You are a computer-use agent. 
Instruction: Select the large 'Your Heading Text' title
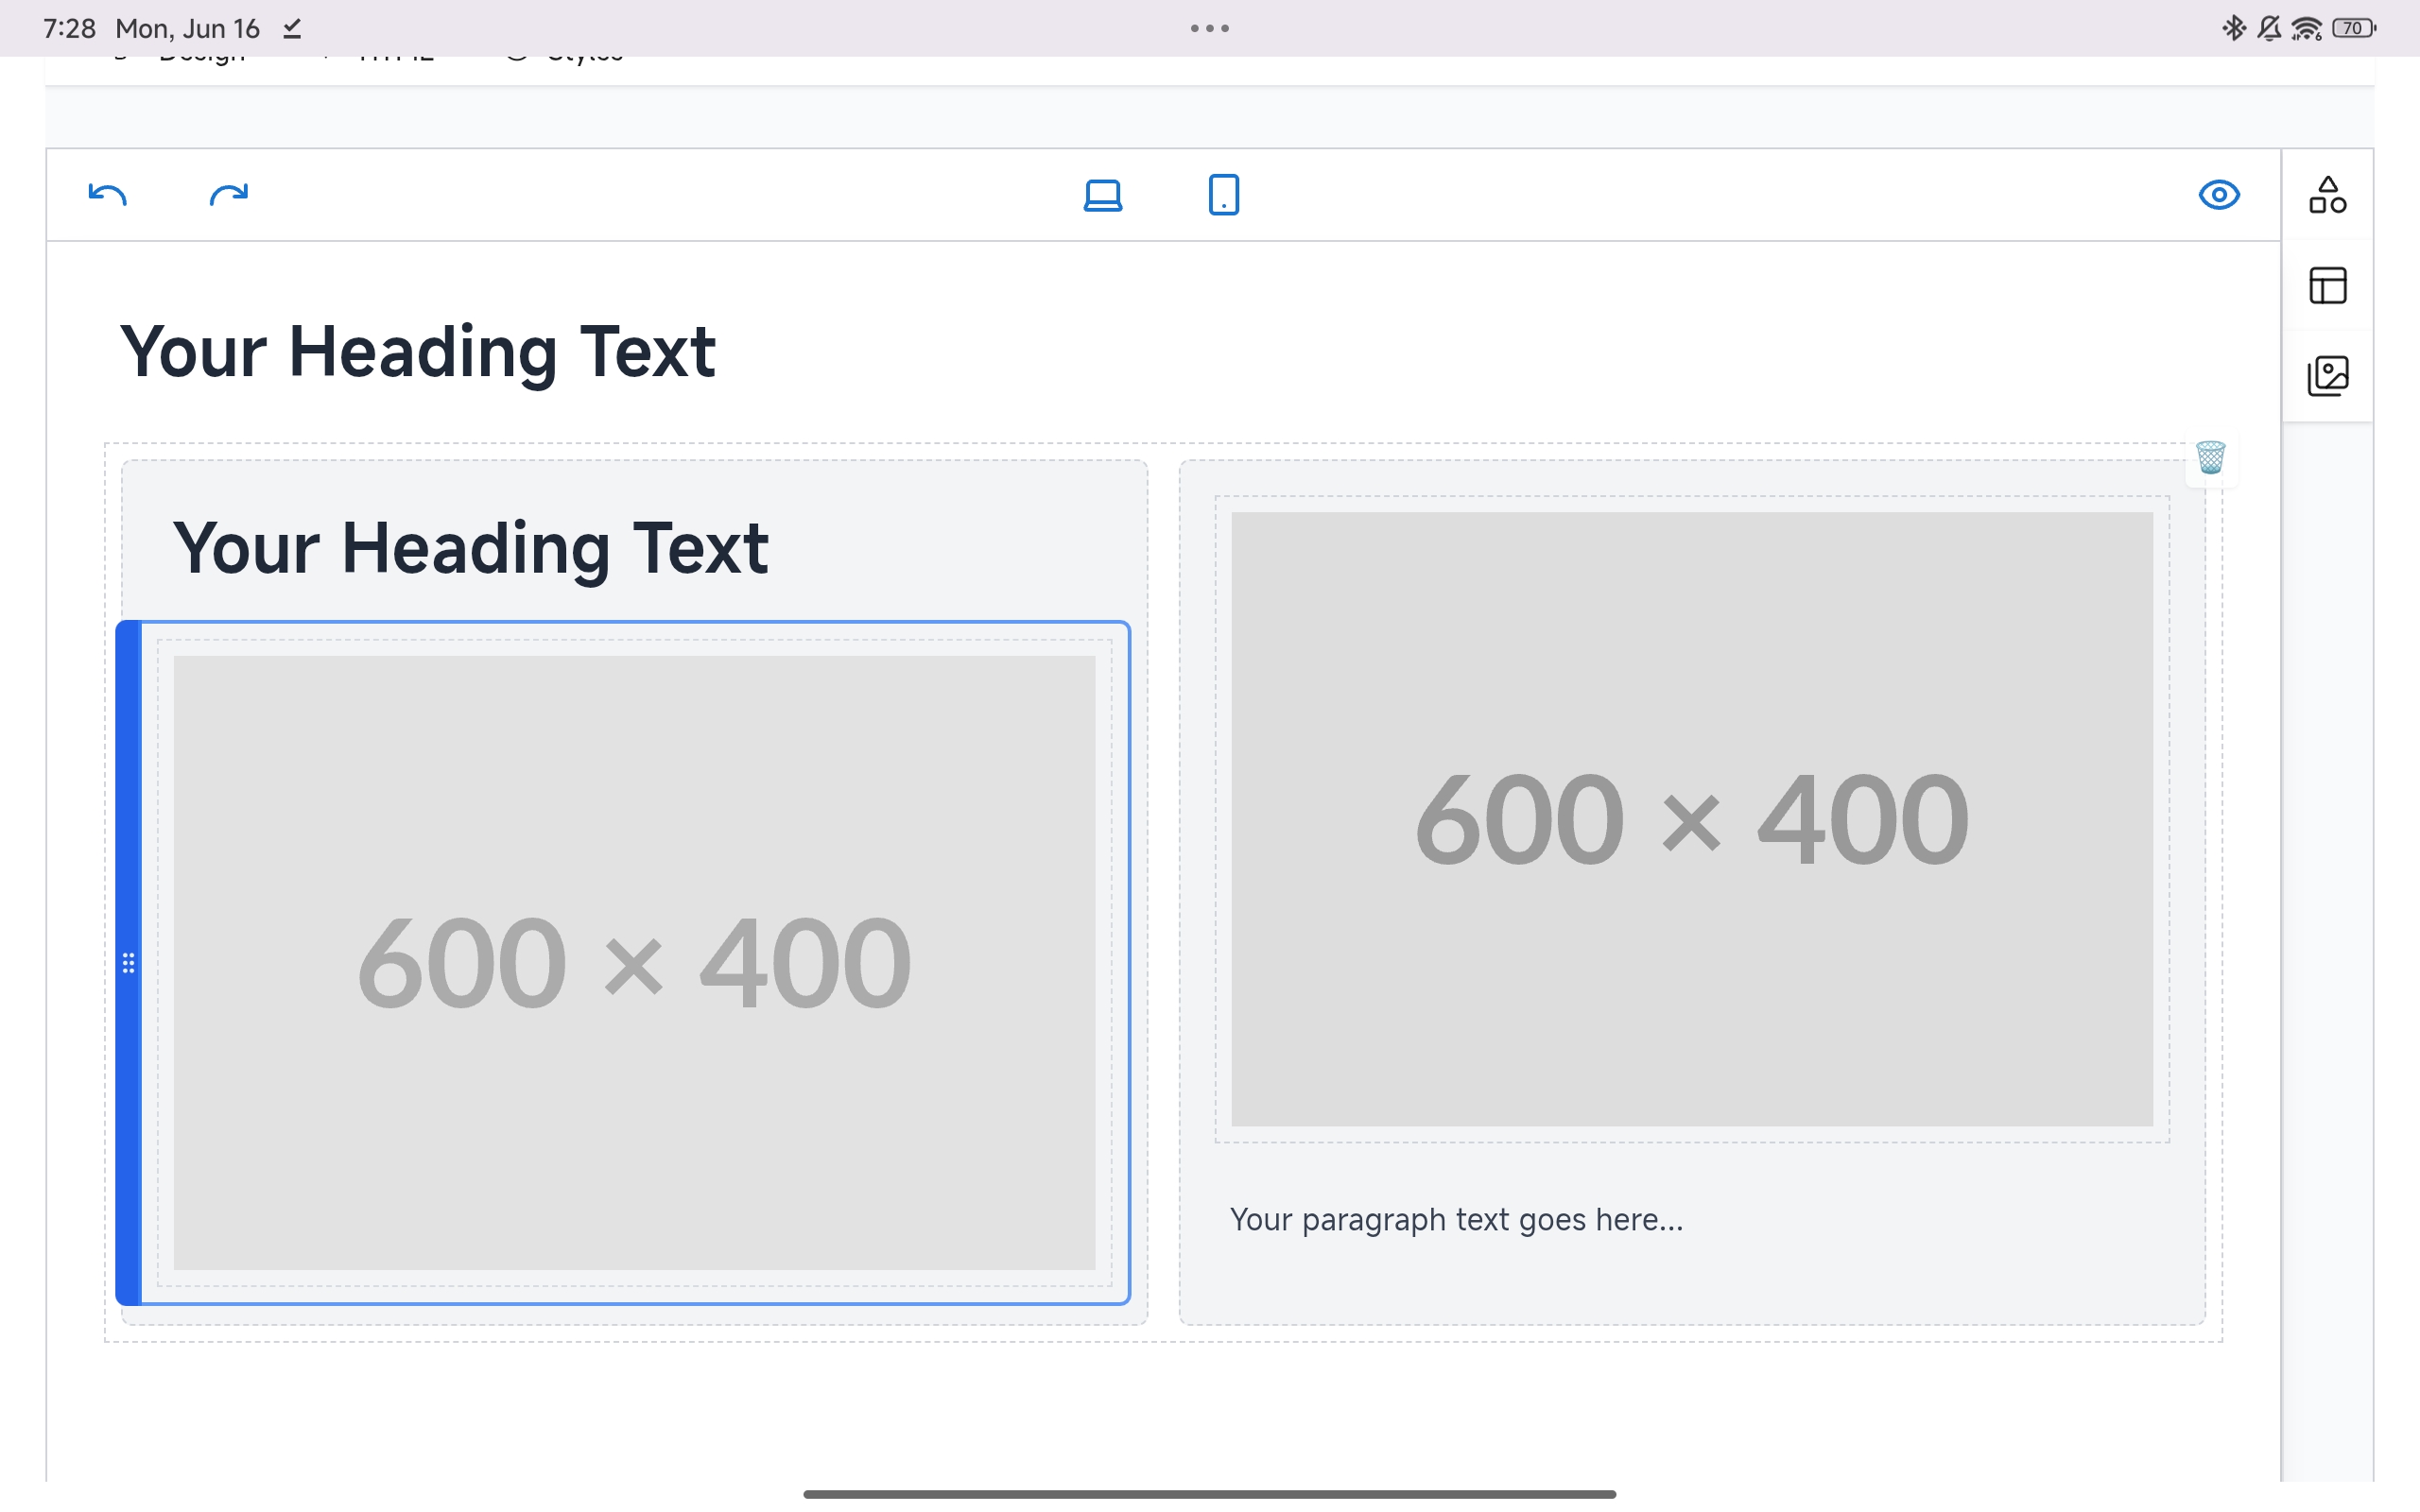coord(420,352)
